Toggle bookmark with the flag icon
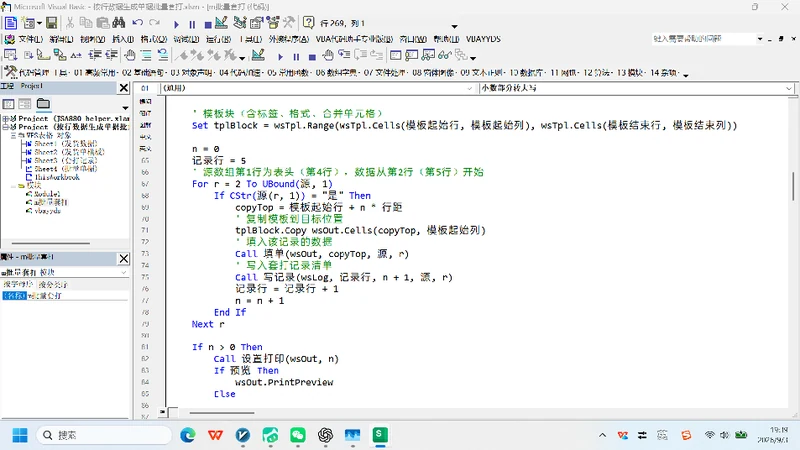 click(182, 55)
